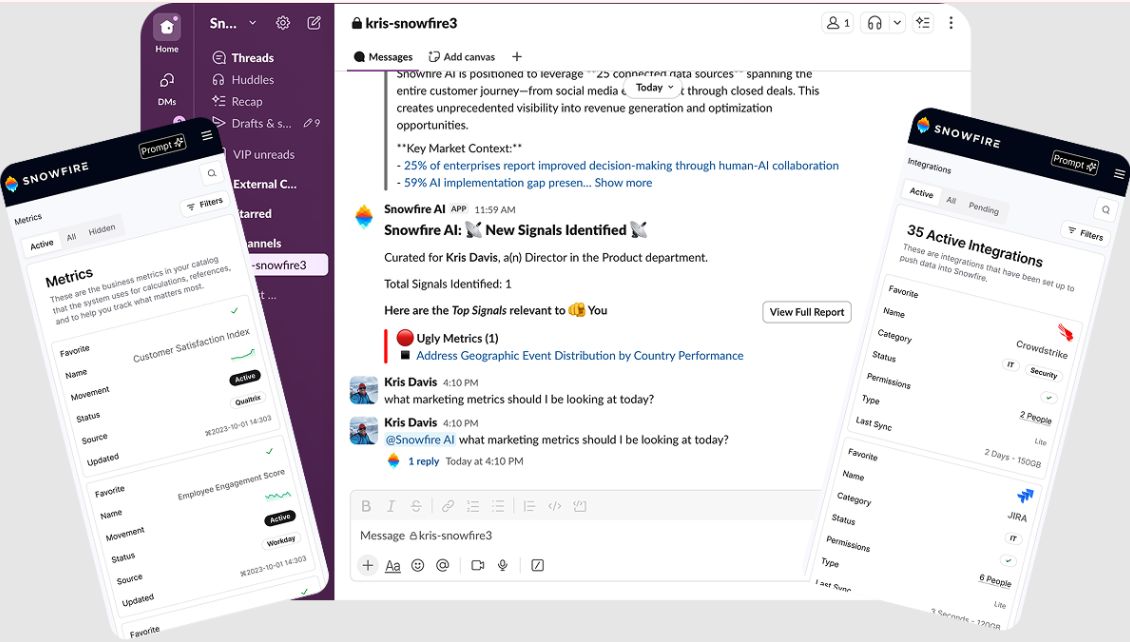
Task: Toggle strikethrough formatting in composer
Action: tap(416, 507)
